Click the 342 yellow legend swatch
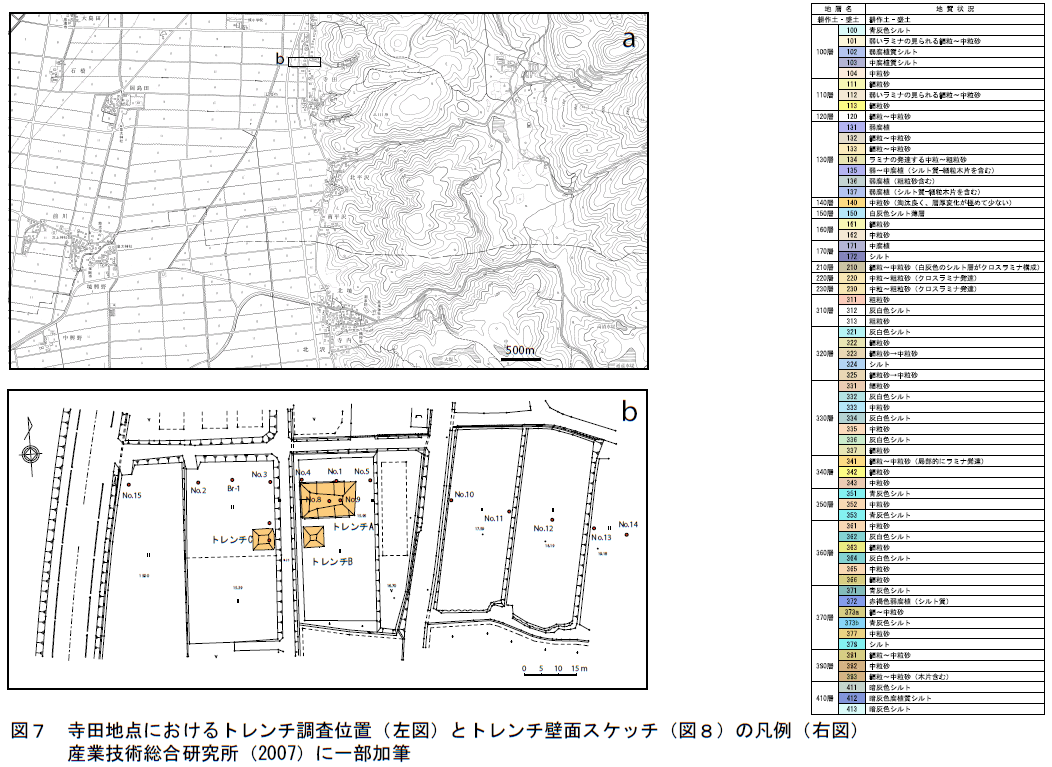1052x767 pixels. coord(851,472)
